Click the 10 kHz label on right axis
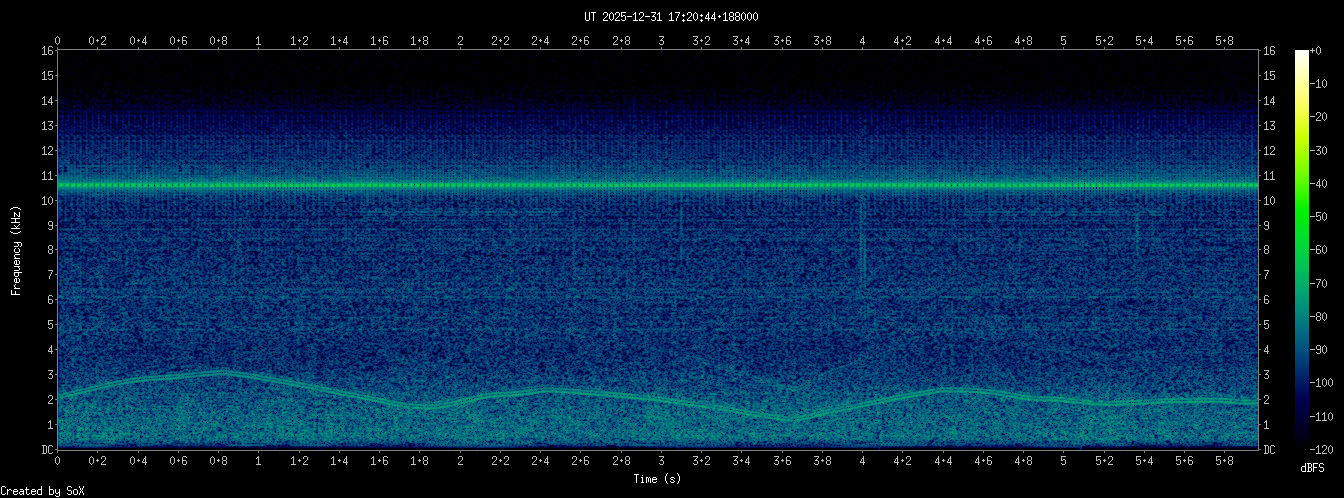Viewport: 1344px width, 498px height. (1269, 201)
